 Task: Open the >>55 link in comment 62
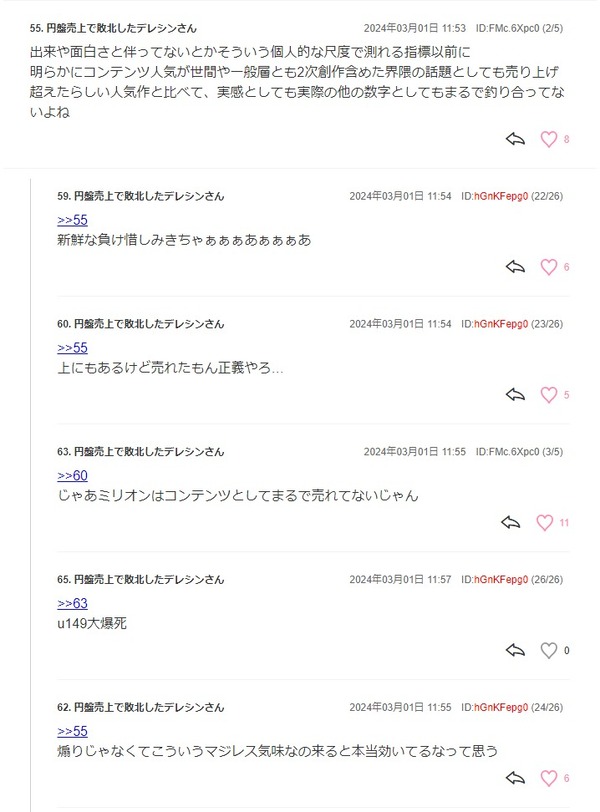tap(72, 732)
